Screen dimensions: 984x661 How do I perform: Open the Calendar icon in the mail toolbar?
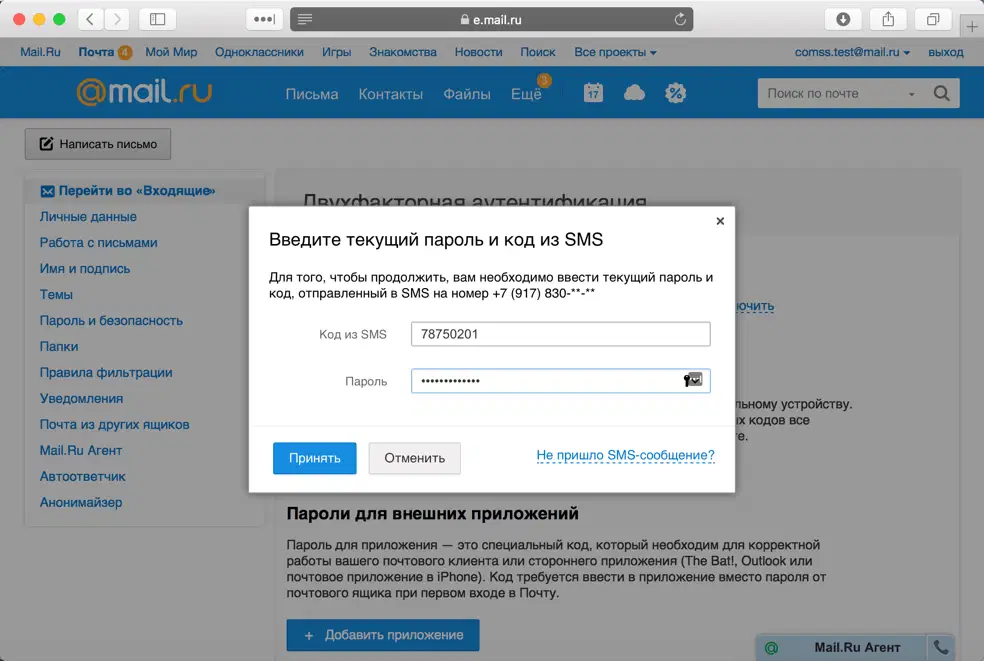coord(593,92)
